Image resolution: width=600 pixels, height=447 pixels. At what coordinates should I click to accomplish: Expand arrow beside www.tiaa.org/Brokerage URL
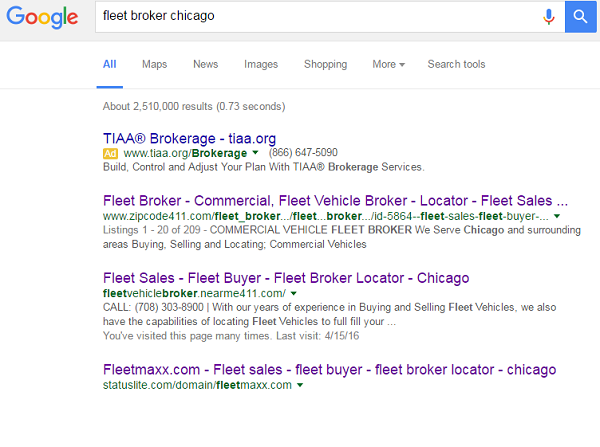point(256,153)
